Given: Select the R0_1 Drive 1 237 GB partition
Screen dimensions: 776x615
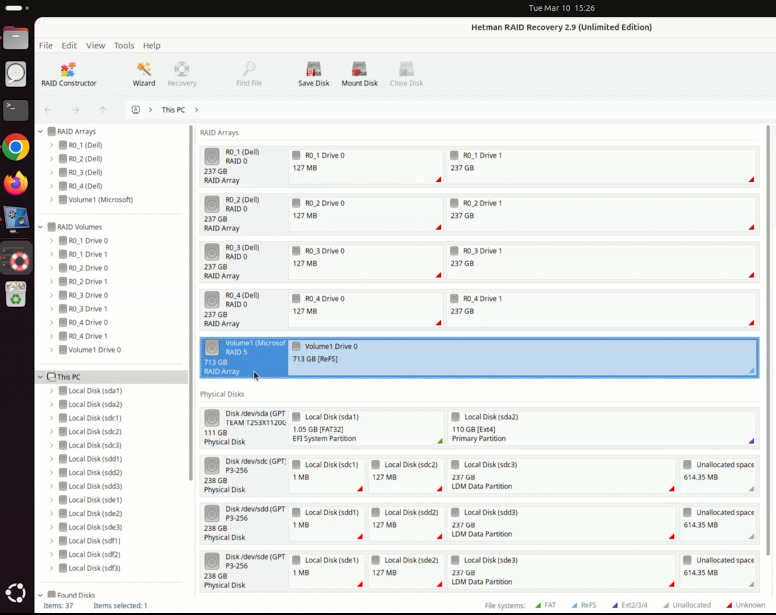Looking at the screenshot, I should [601, 167].
